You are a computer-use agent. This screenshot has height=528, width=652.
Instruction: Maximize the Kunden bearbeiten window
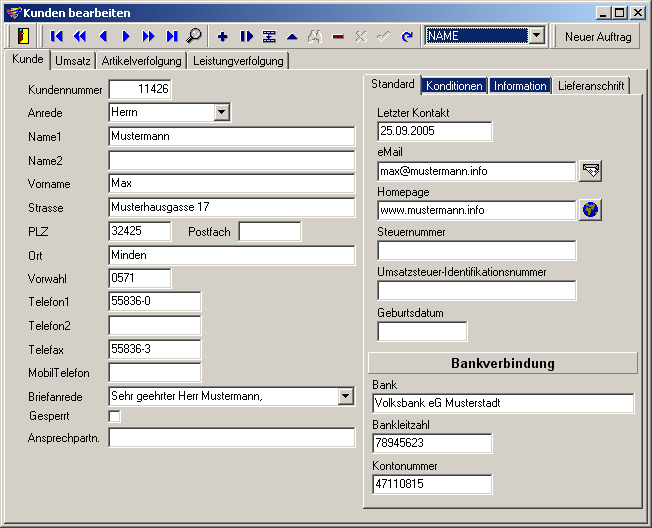tap(620, 13)
